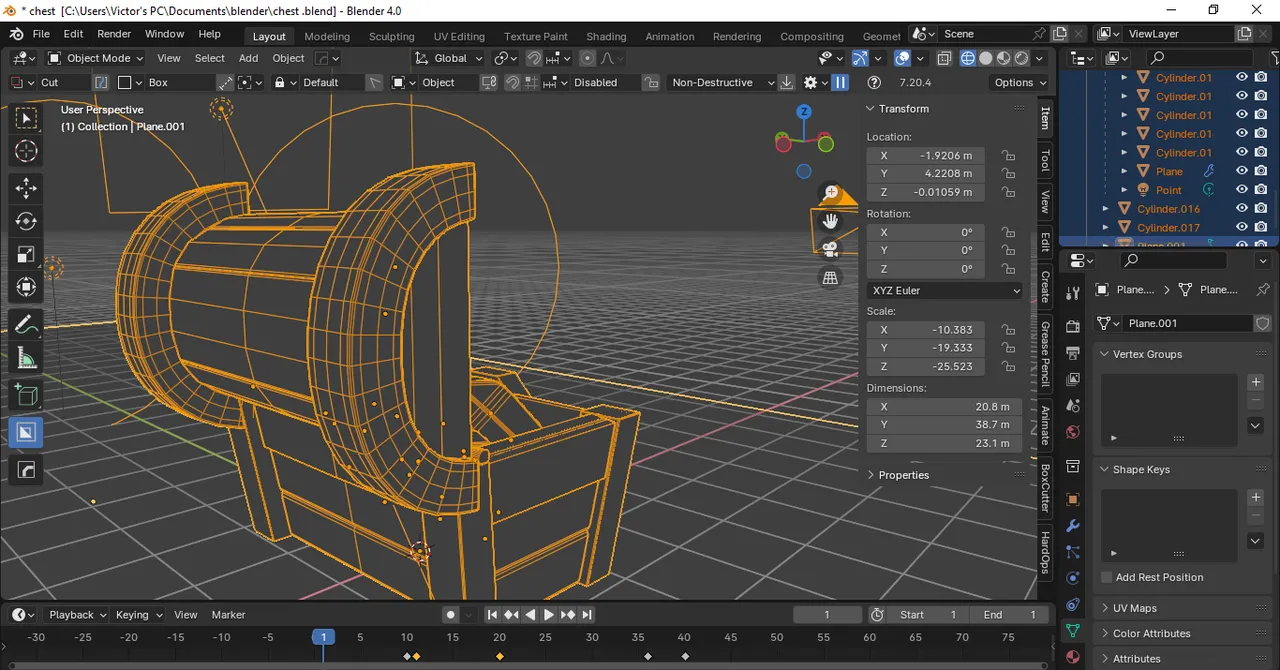Toggle snapping magnet in viewport header
1280x670 pixels.
[x=534, y=58]
